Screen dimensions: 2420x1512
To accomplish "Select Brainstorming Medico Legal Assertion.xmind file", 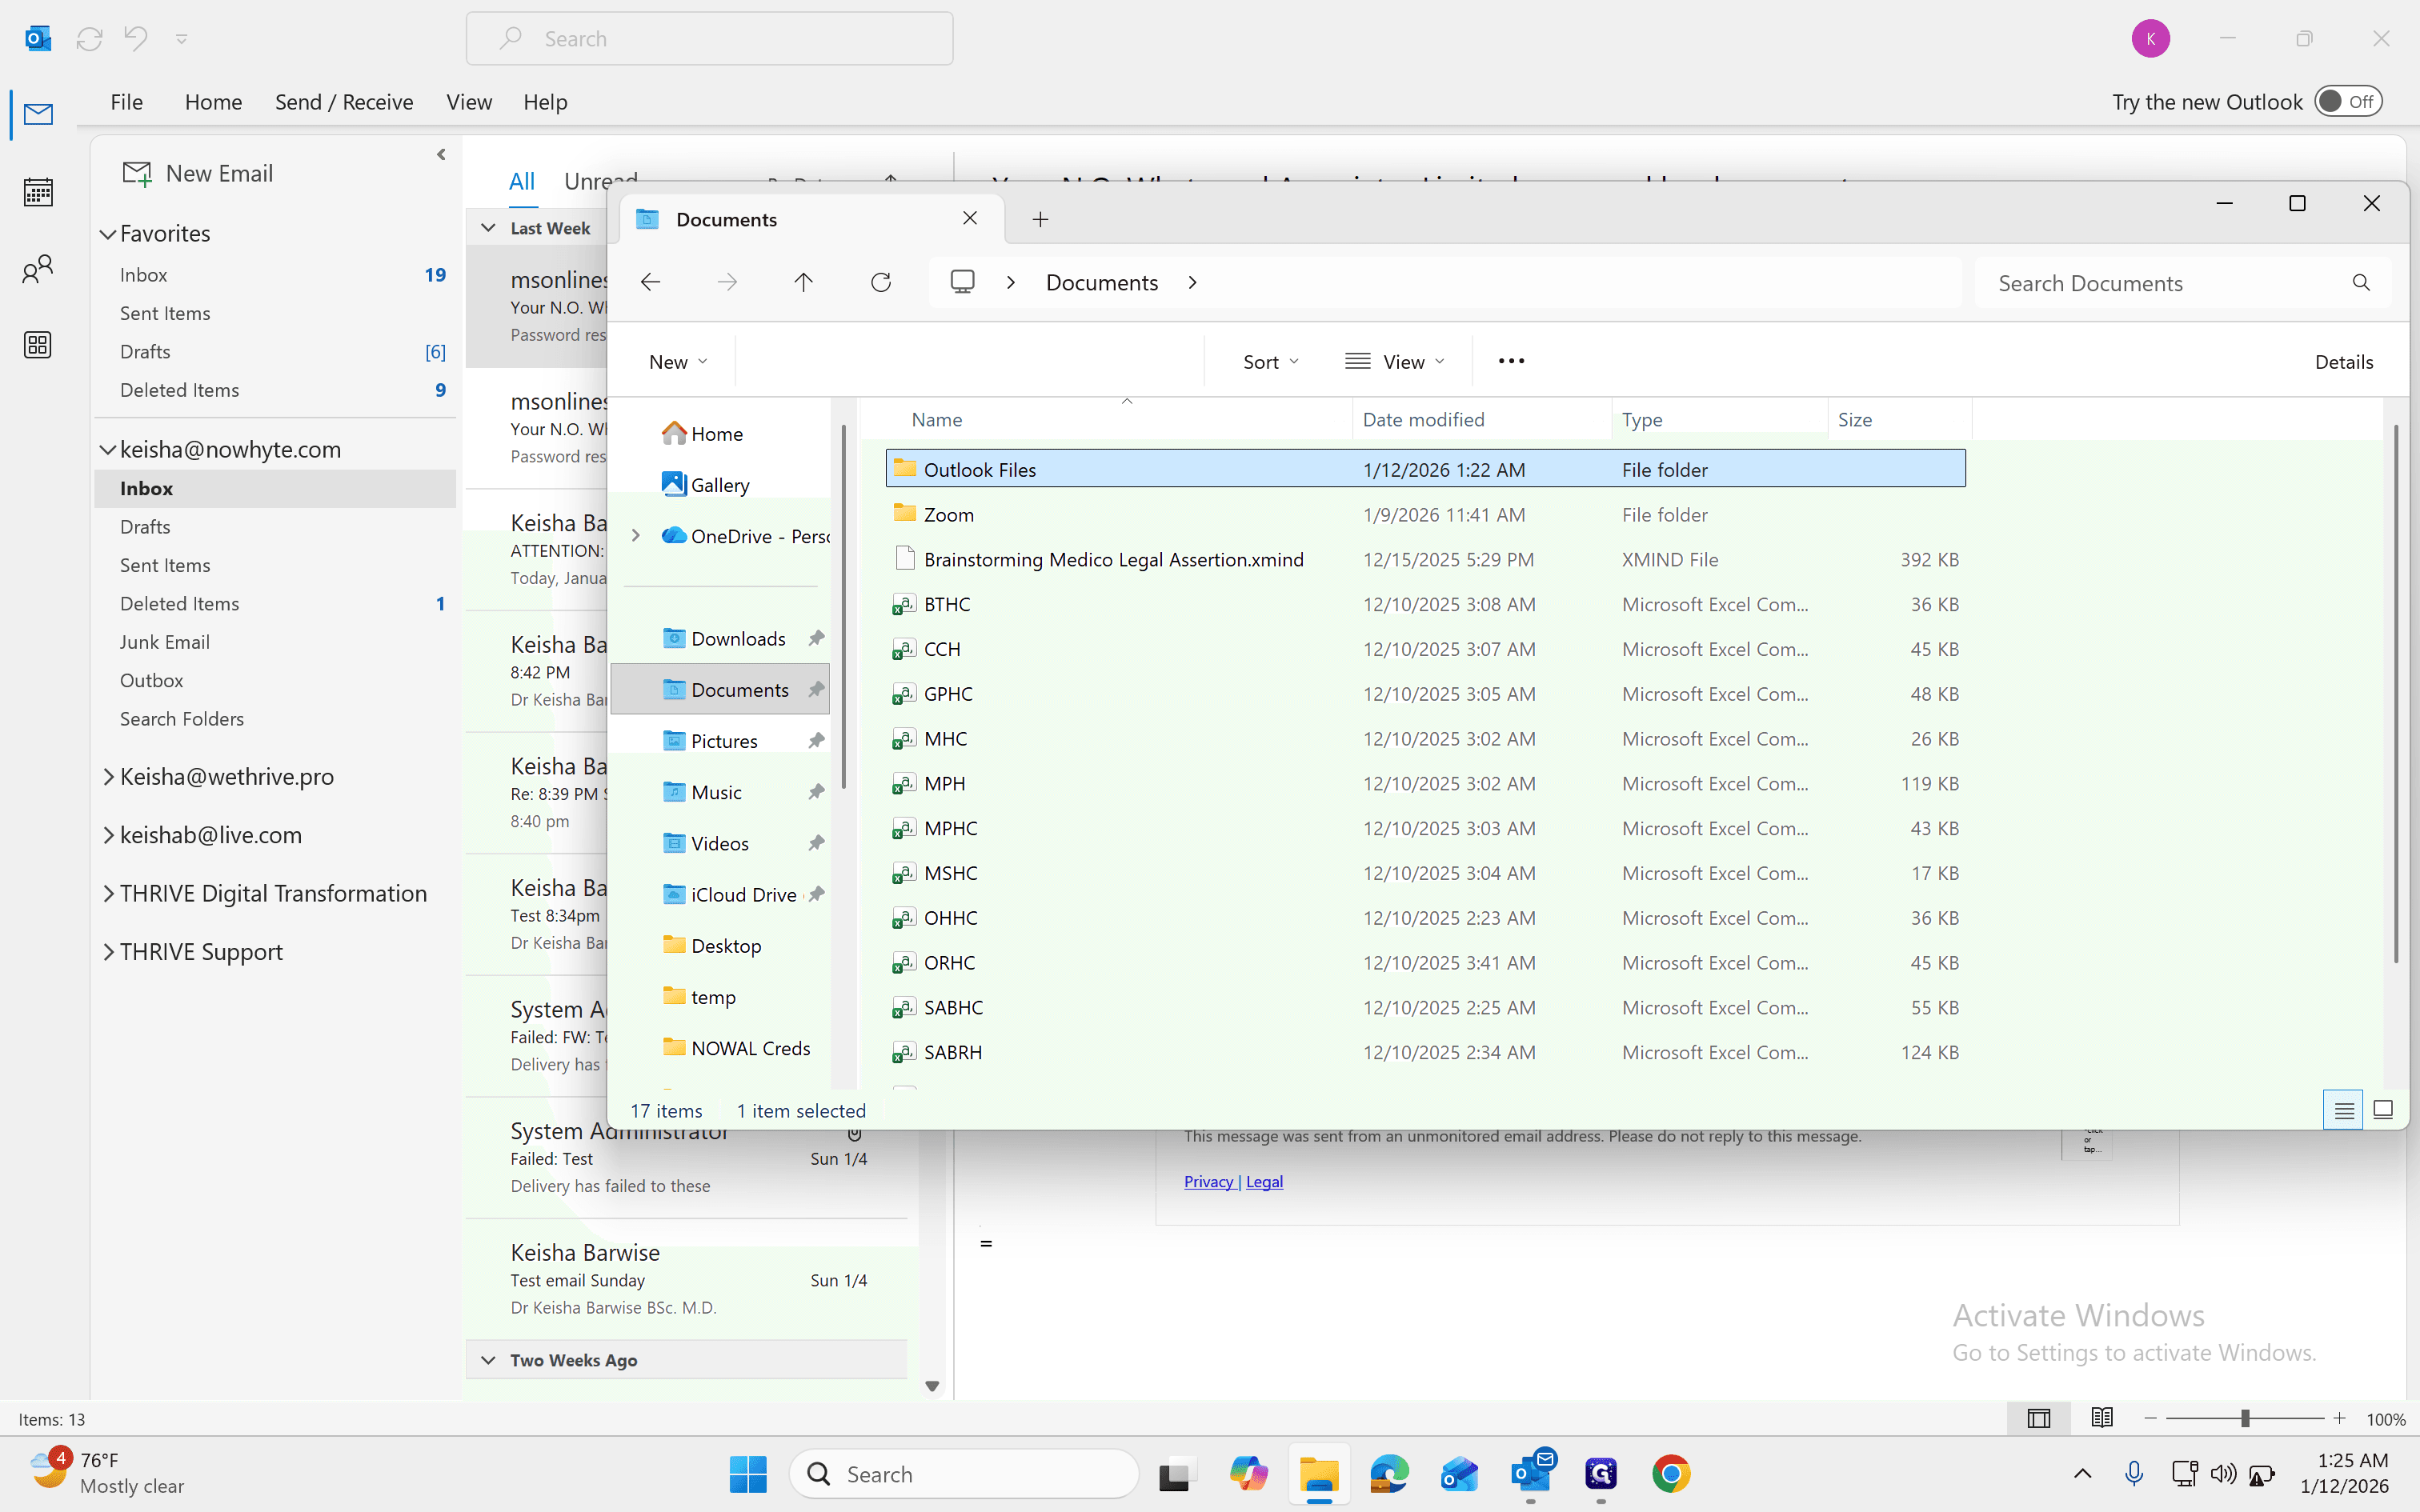I will 1425,559.
